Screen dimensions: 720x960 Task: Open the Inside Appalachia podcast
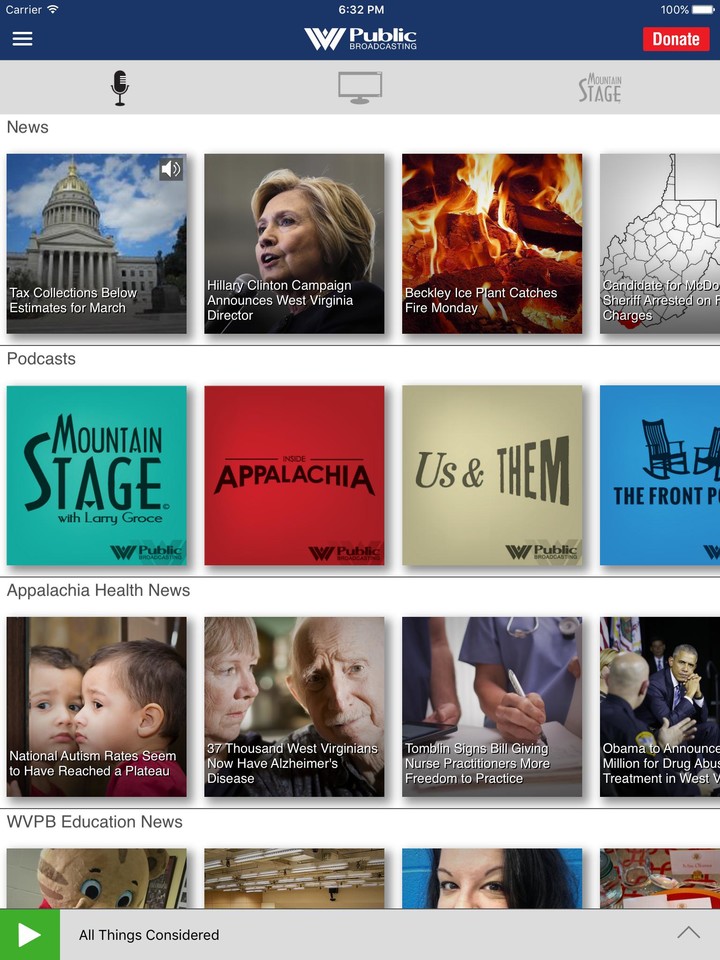294,475
